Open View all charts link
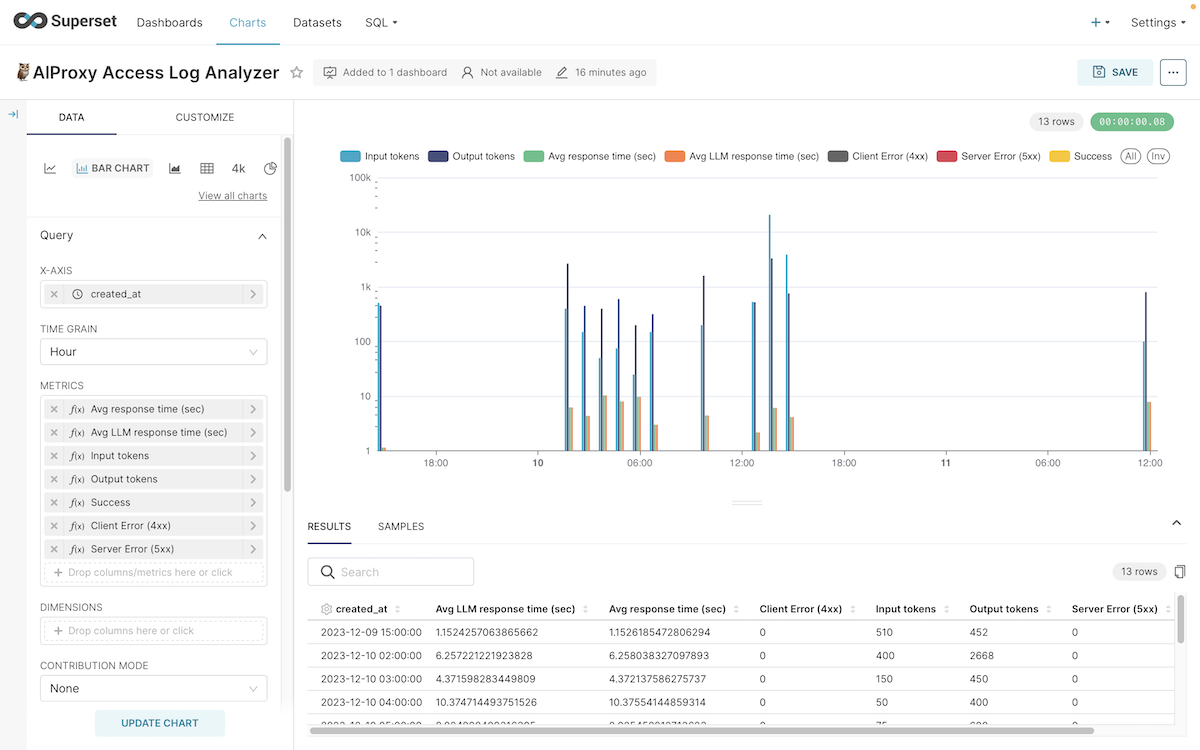 point(232,195)
